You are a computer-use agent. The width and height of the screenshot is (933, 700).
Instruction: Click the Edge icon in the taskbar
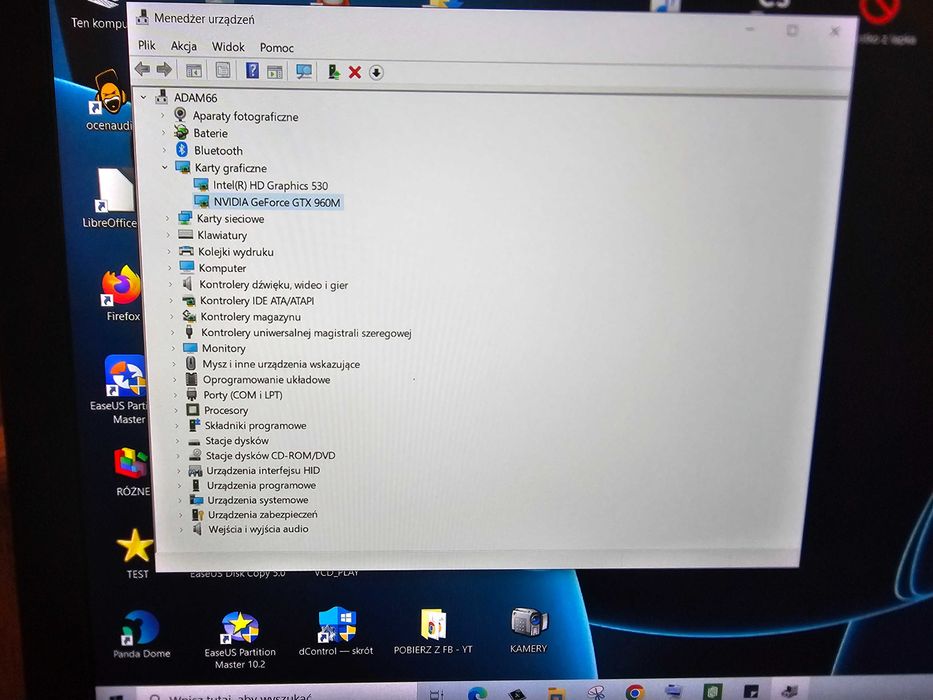477,693
